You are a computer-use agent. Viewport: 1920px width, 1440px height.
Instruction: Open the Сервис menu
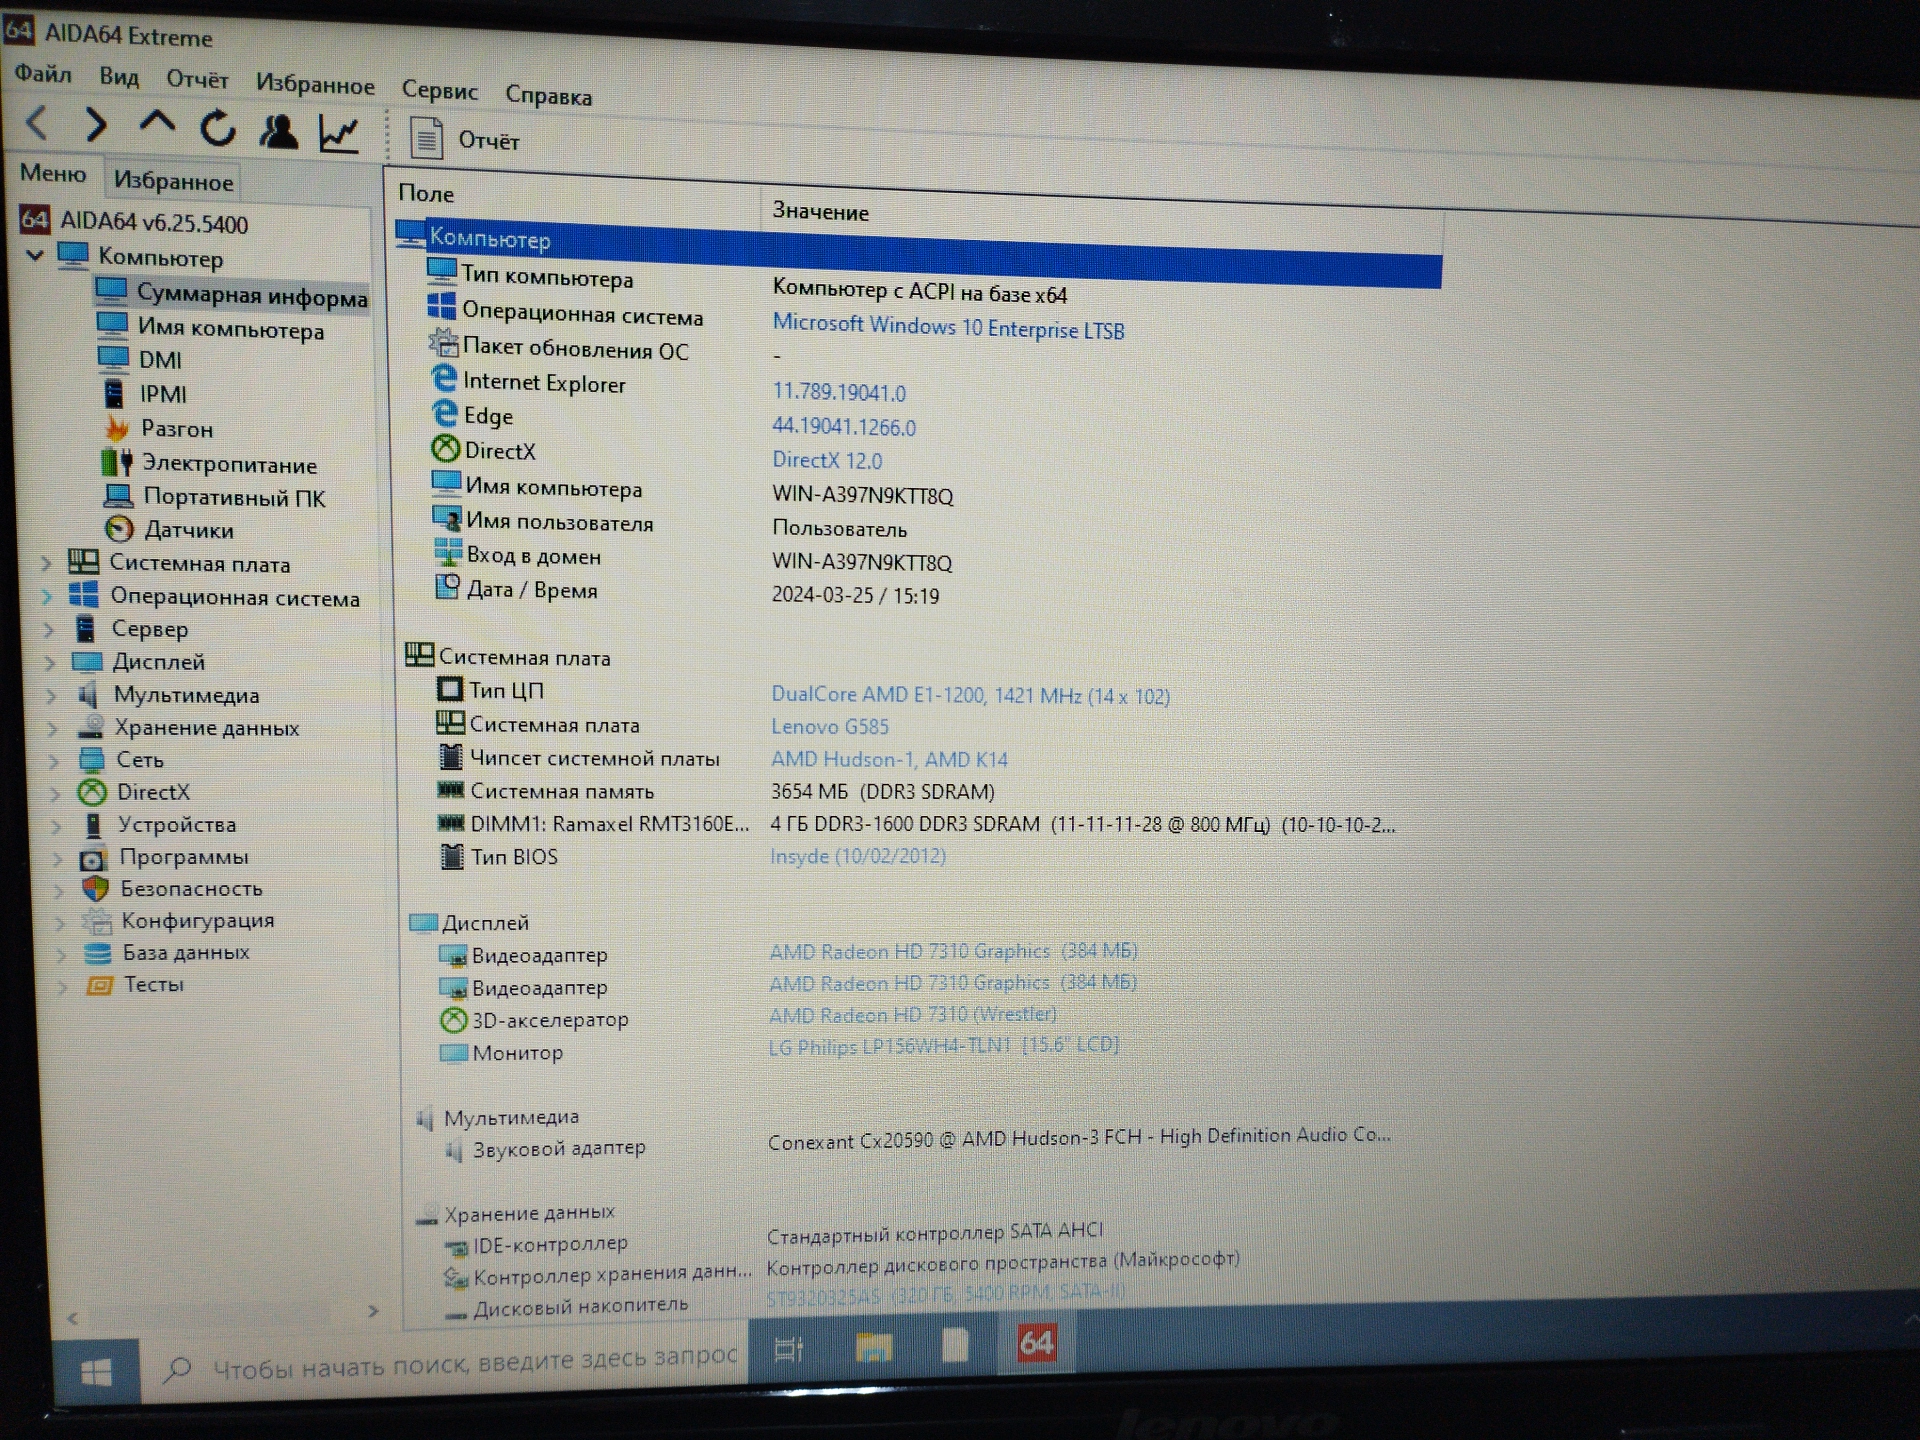pyautogui.click(x=440, y=90)
